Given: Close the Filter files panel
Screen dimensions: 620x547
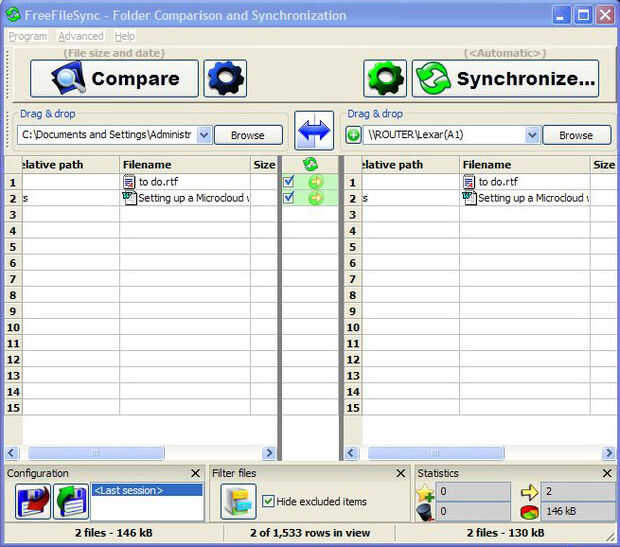Looking at the screenshot, I should point(401,473).
